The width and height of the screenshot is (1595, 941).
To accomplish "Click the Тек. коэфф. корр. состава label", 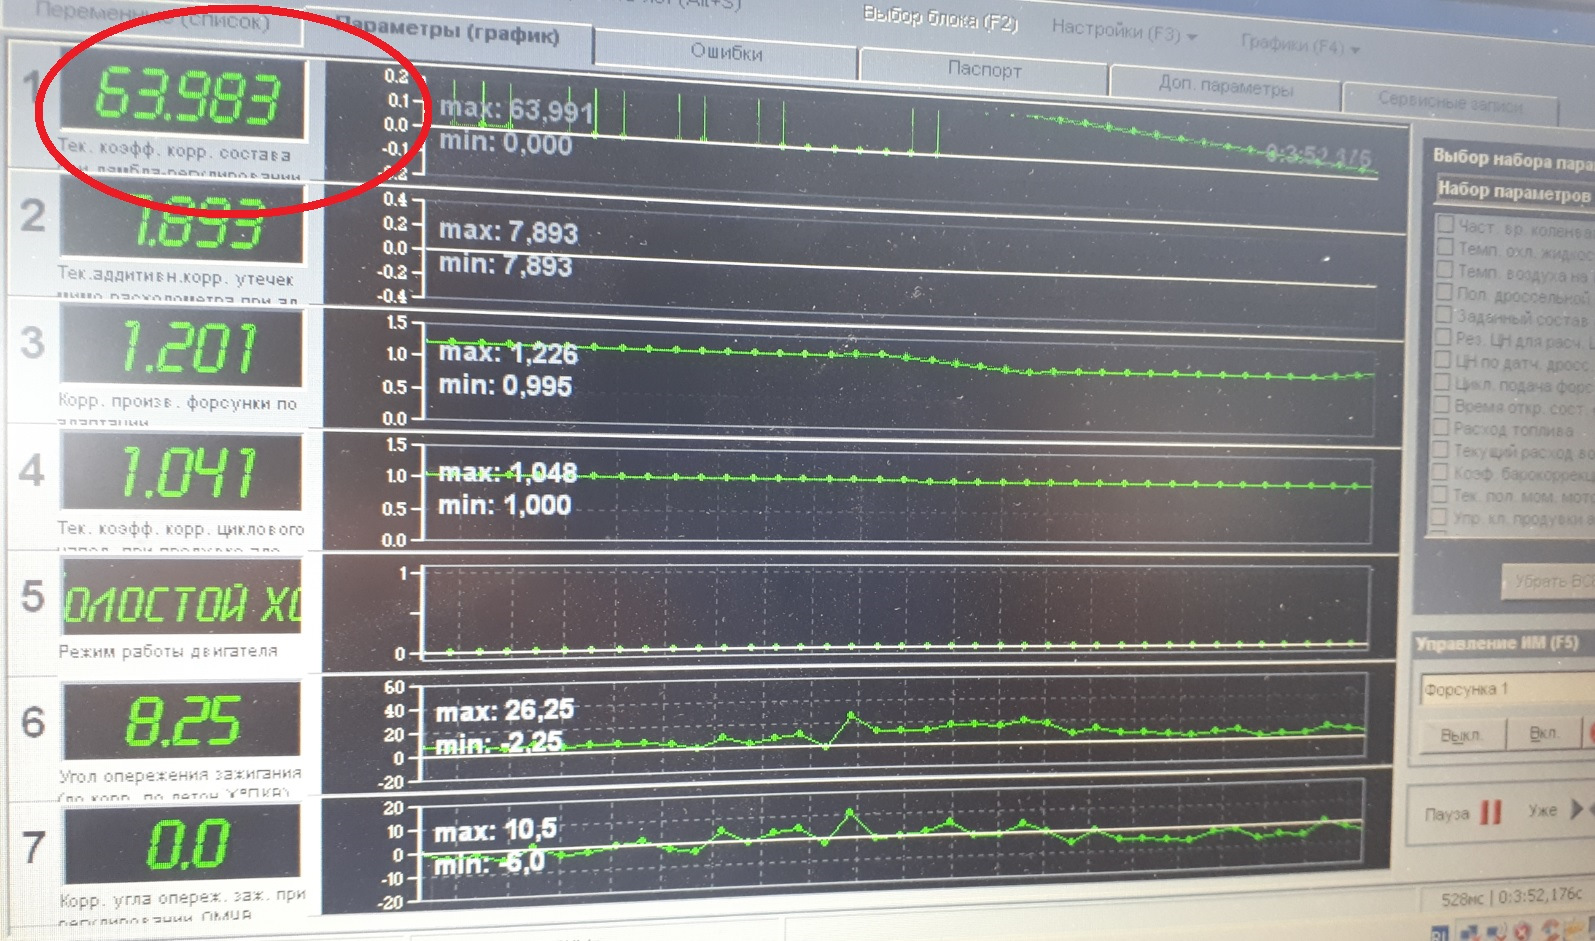I will [x=176, y=154].
